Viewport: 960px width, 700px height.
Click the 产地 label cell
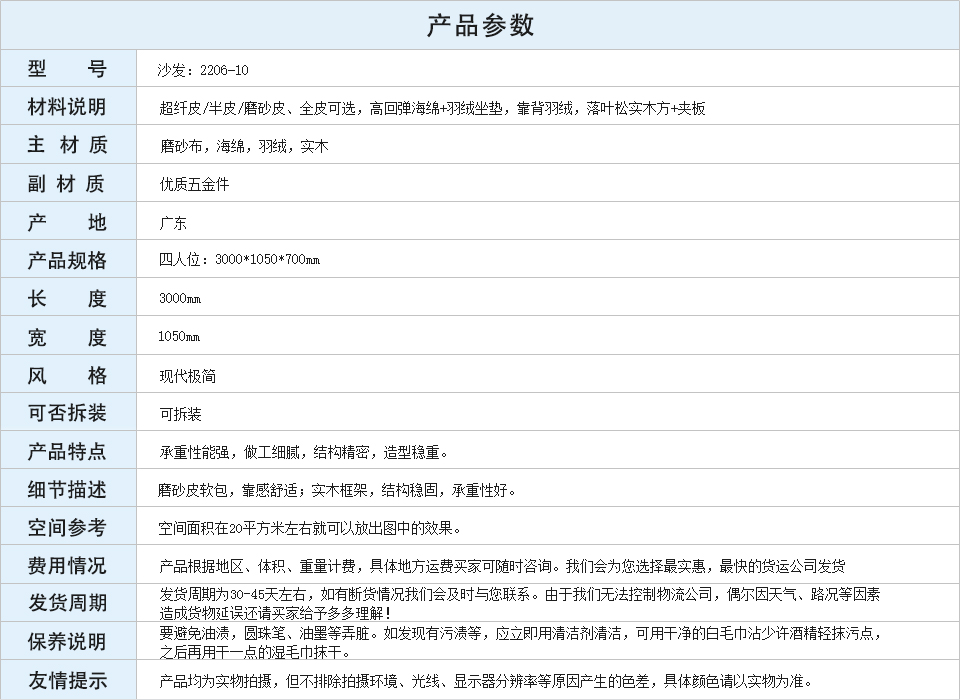tap(68, 220)
